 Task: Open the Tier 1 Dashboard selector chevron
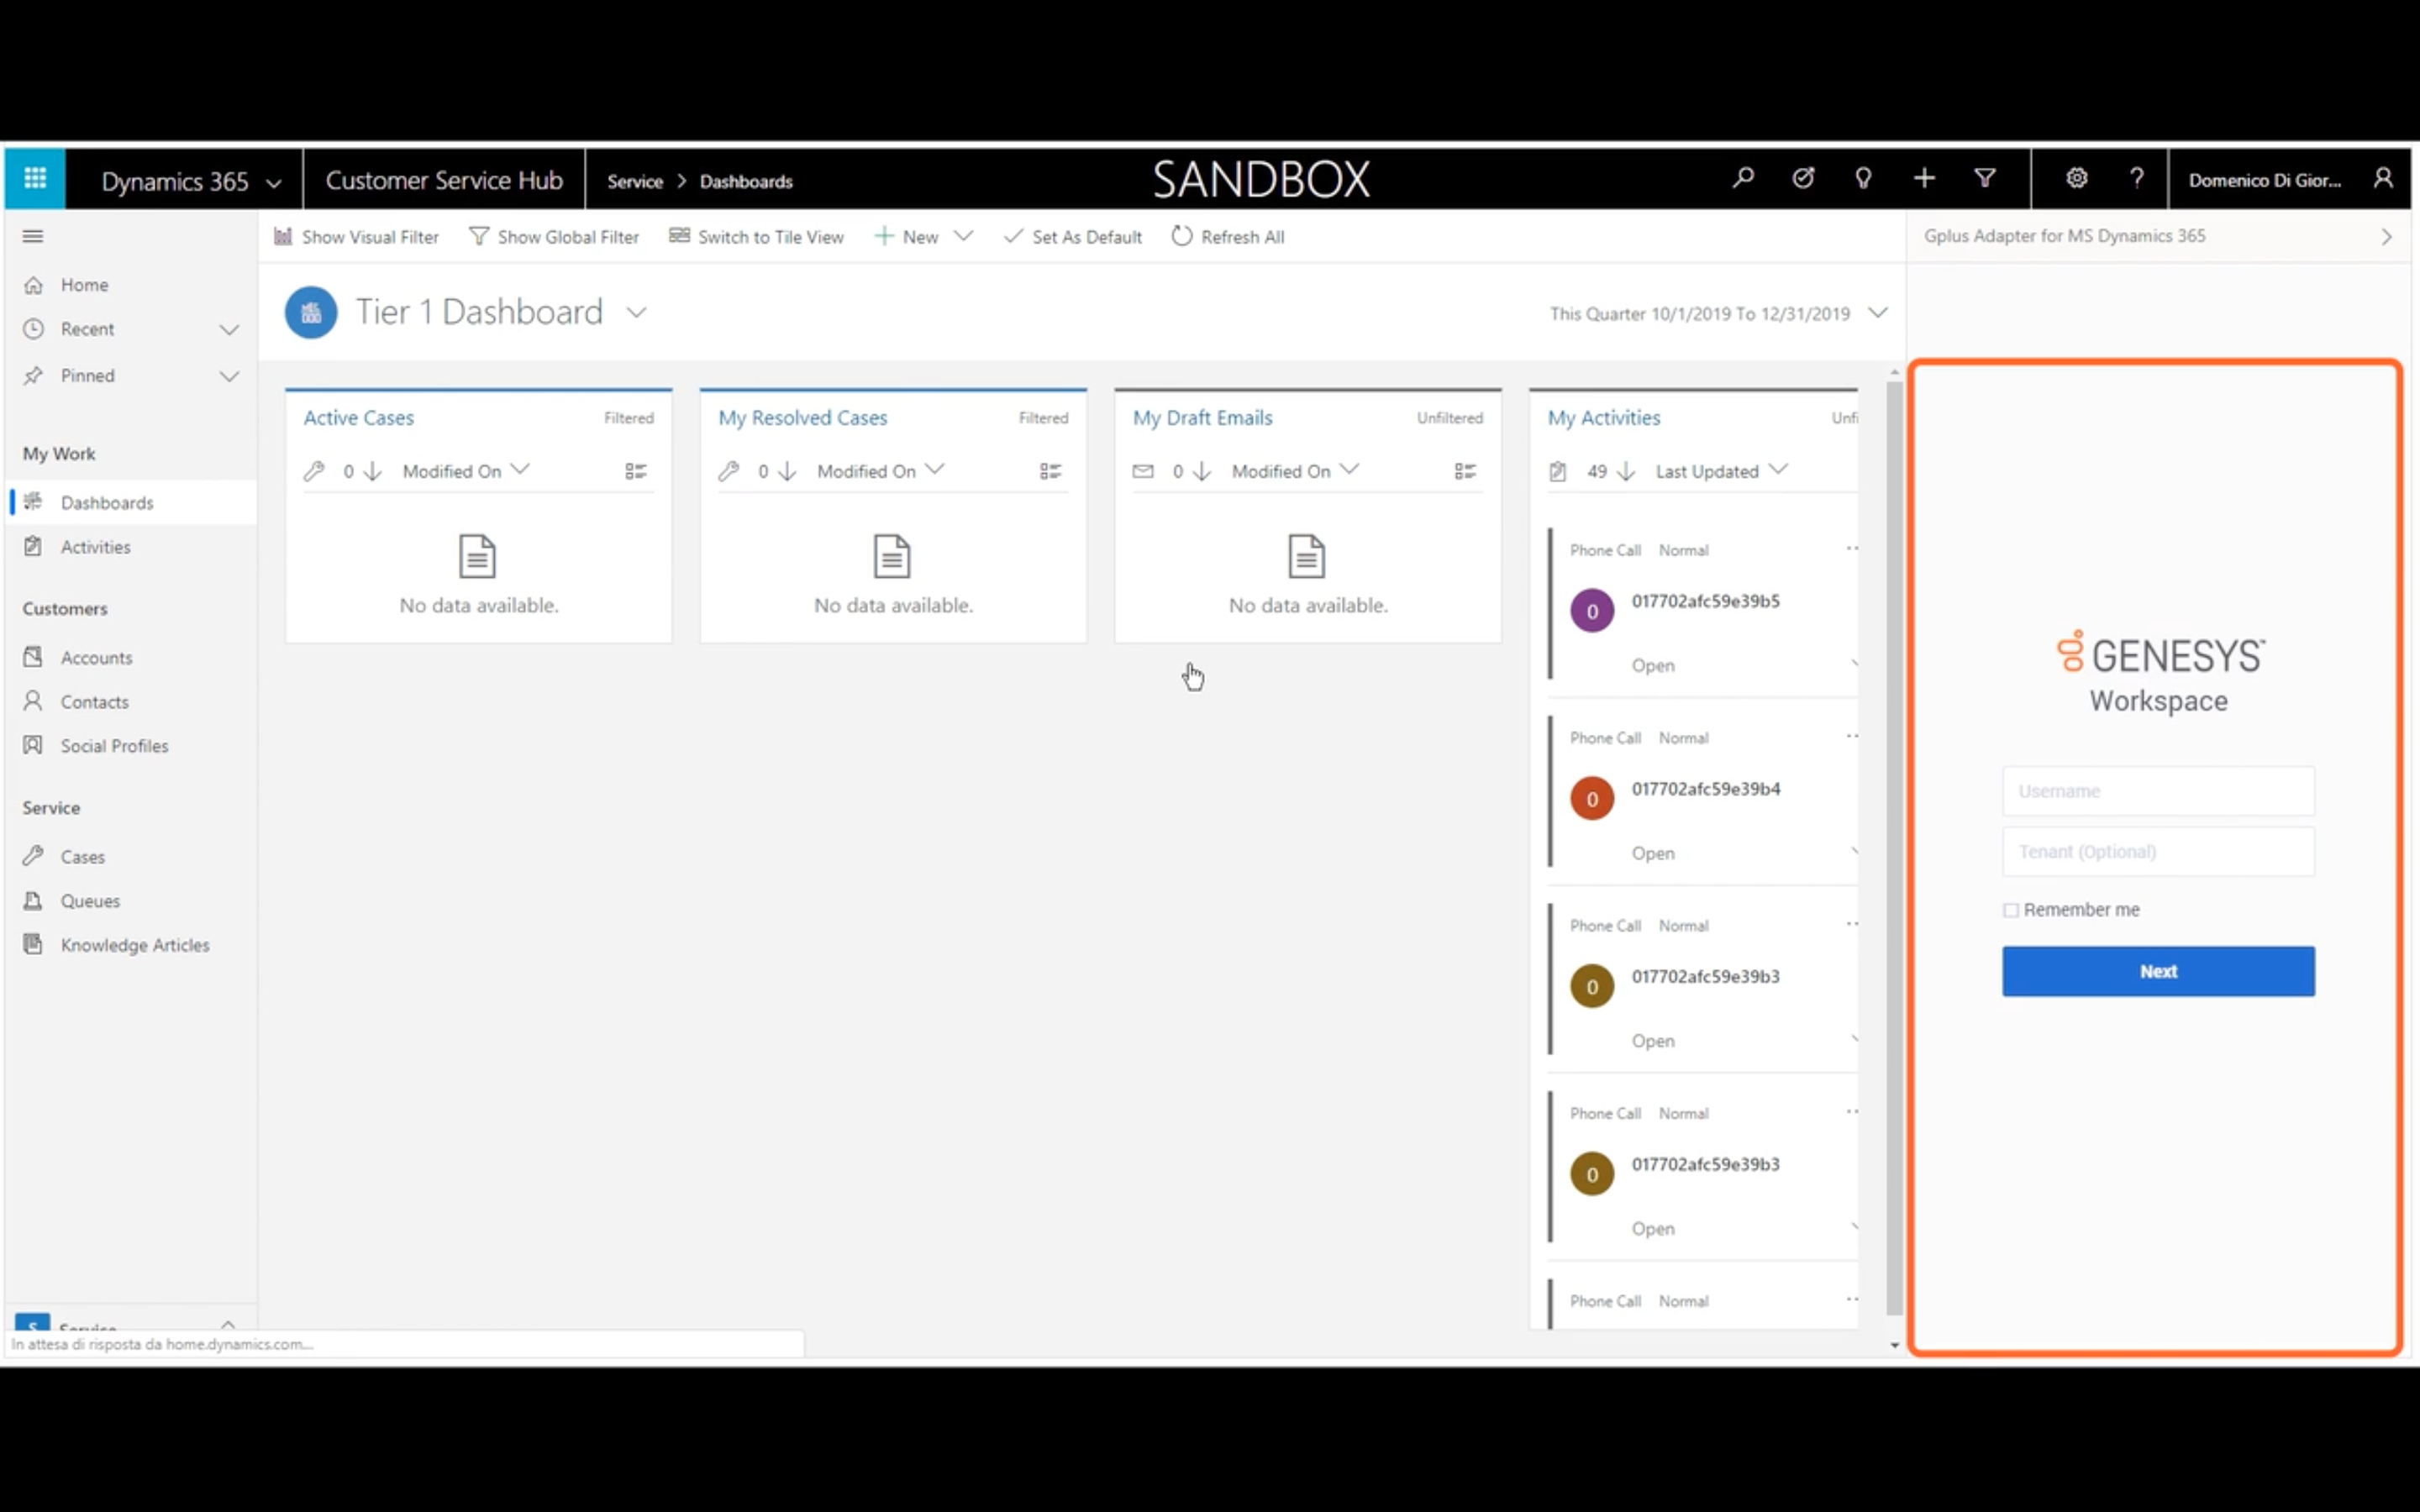[636, 312]
